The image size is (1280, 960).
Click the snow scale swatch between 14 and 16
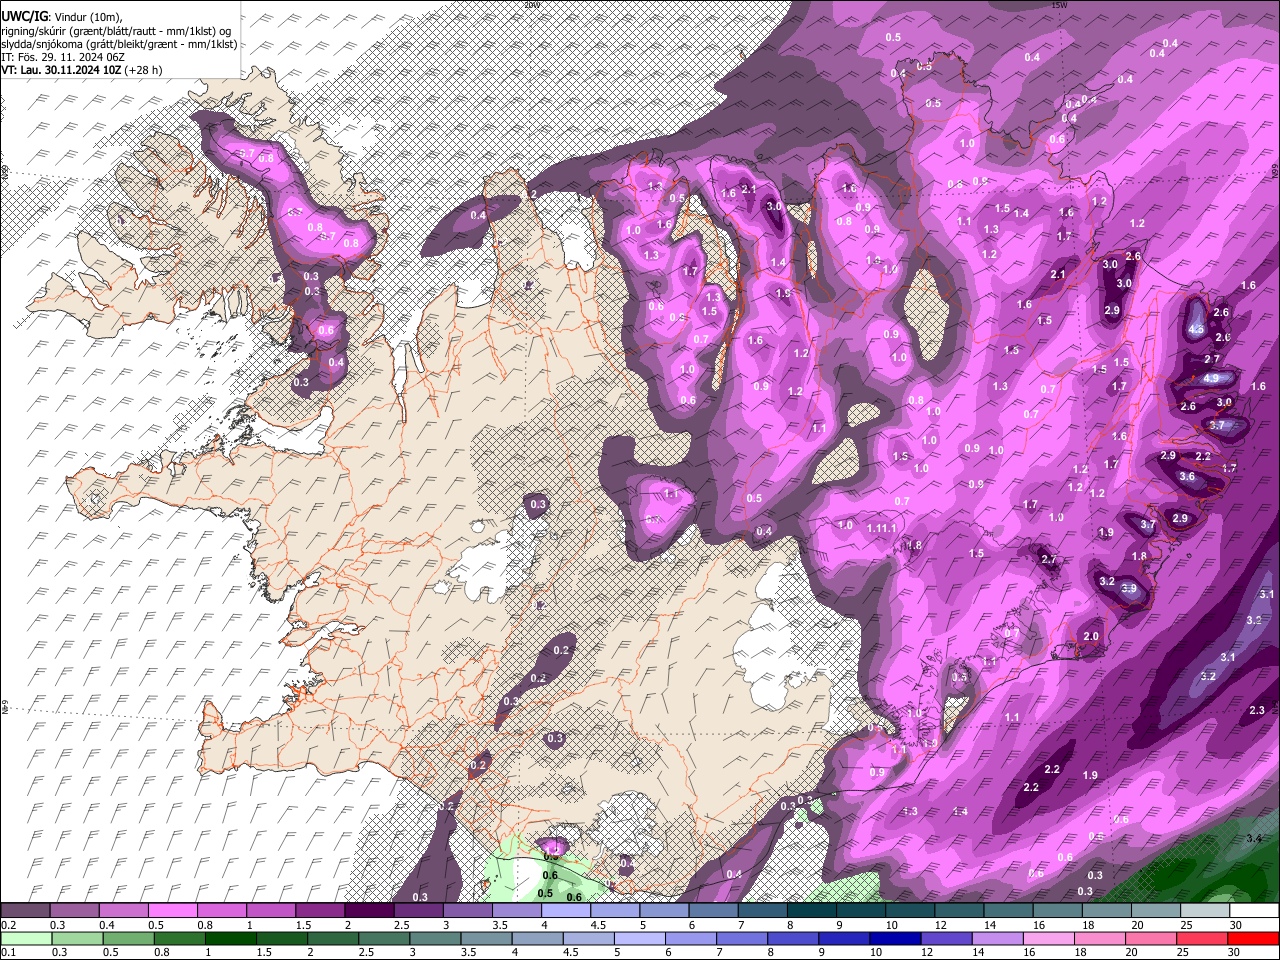point(1008,911)
